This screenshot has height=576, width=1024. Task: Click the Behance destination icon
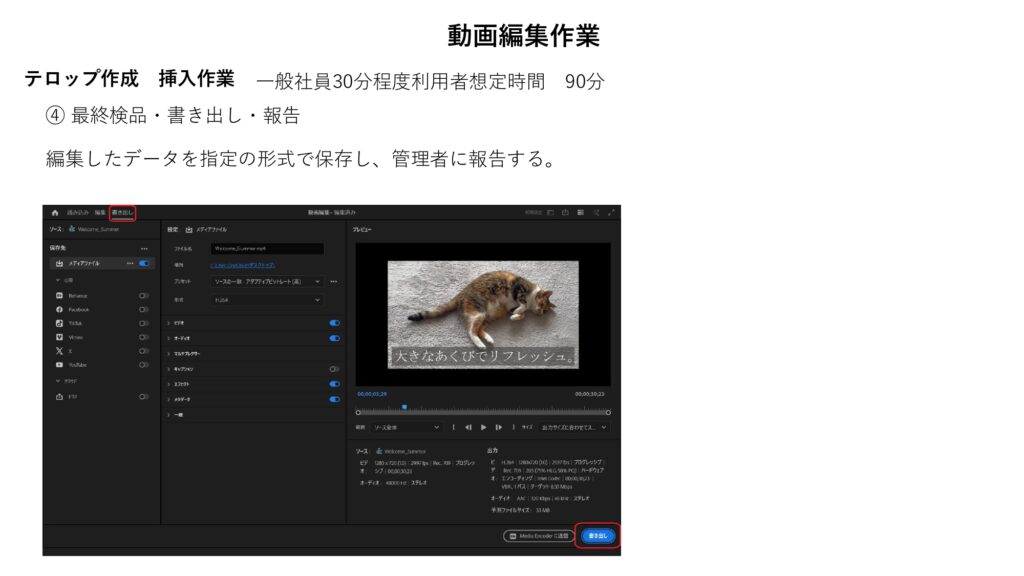[x=60, y=296]
